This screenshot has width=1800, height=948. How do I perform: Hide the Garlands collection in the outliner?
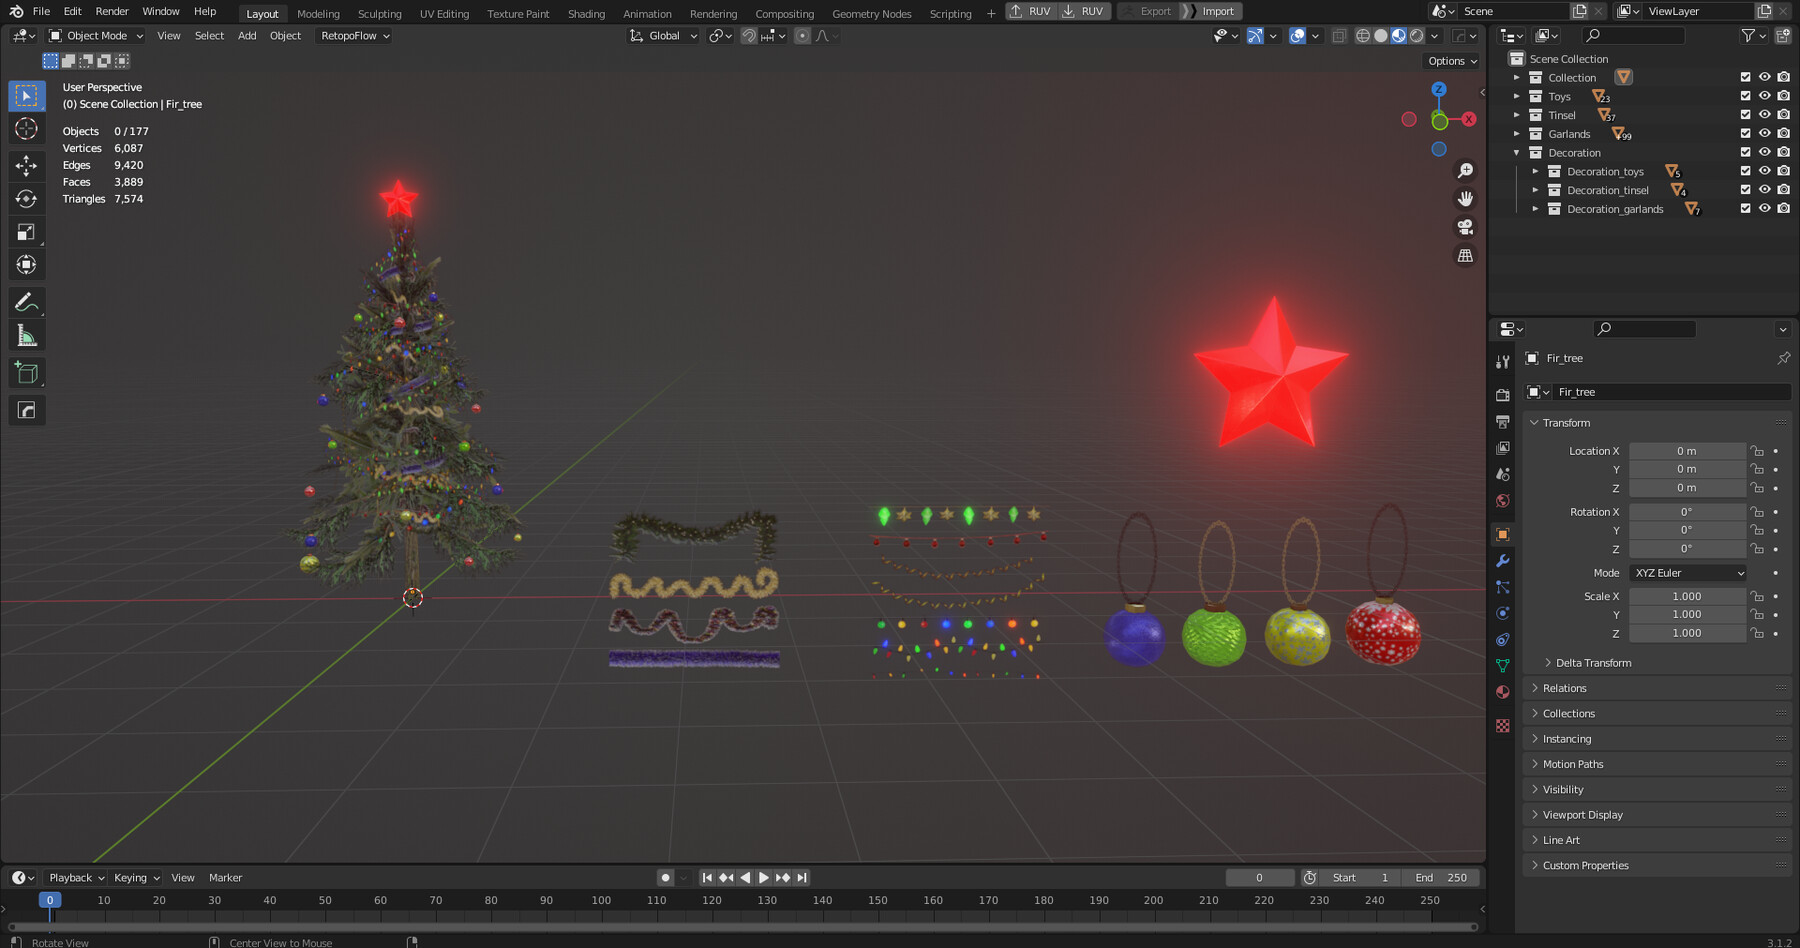click(1764, 133)
